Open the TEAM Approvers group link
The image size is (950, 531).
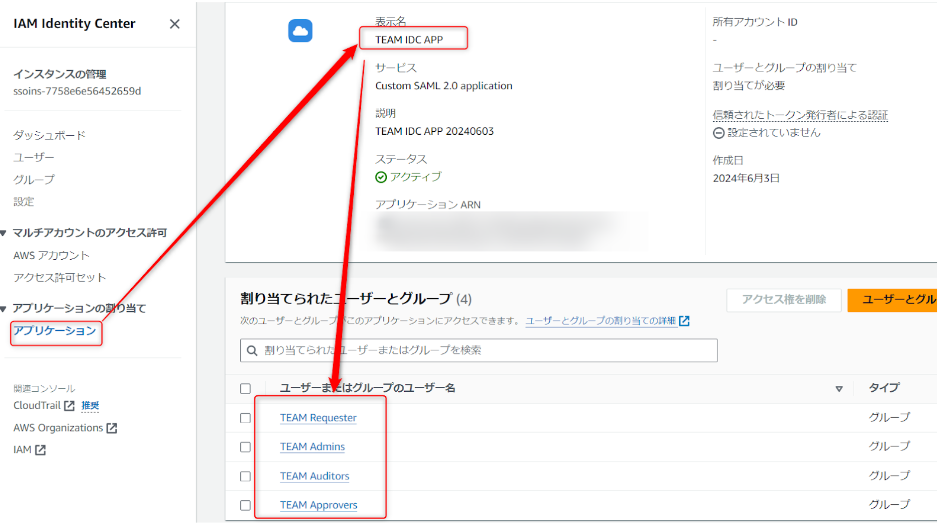pyautogui.click(x=319, y=505)
